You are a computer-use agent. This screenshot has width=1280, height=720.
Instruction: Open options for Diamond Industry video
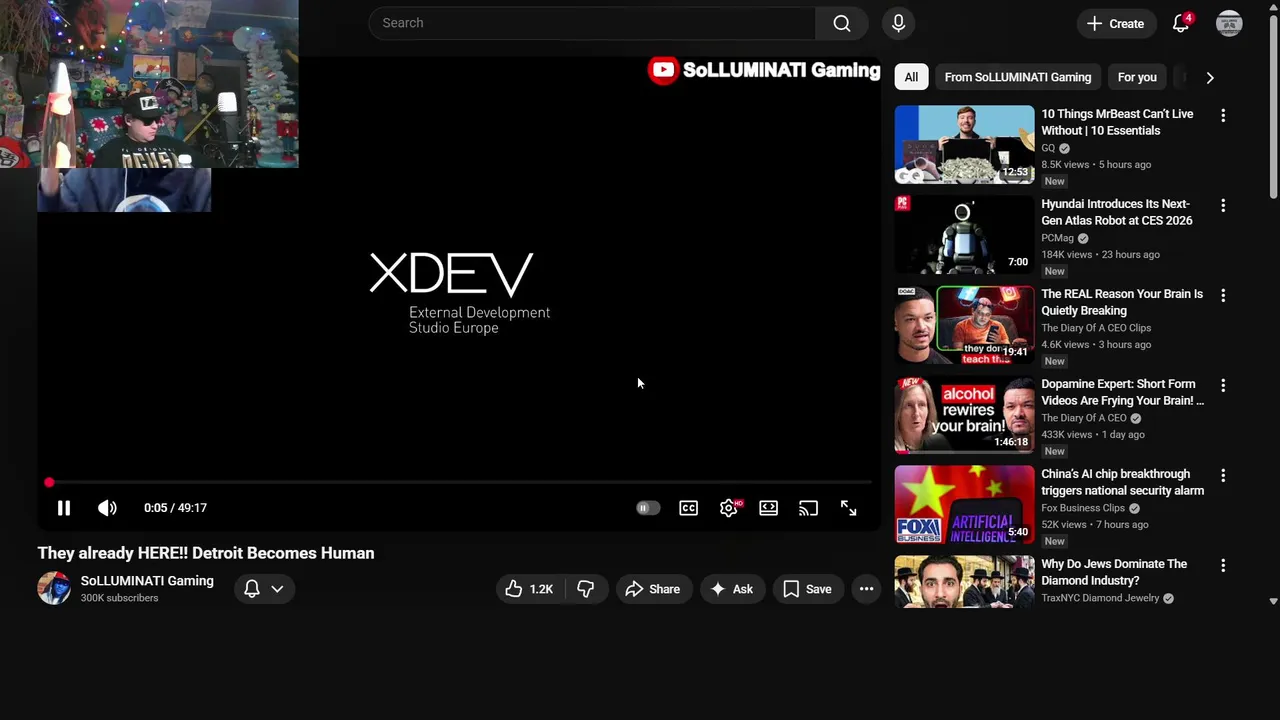[x=1222, y=566]
